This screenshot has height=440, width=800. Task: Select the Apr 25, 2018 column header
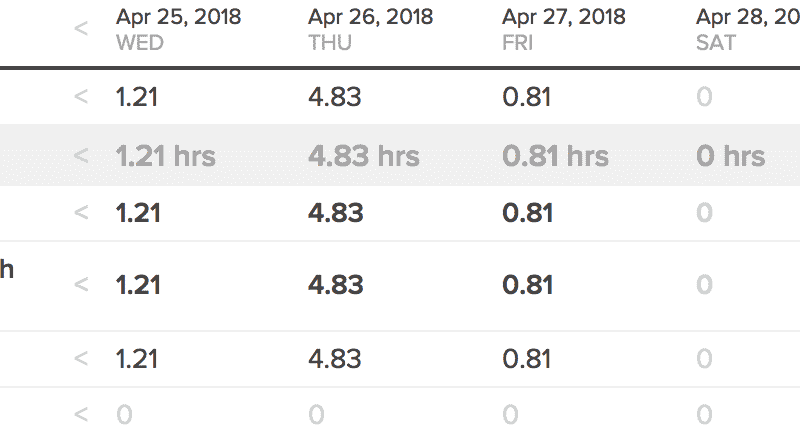coord(178,28)
